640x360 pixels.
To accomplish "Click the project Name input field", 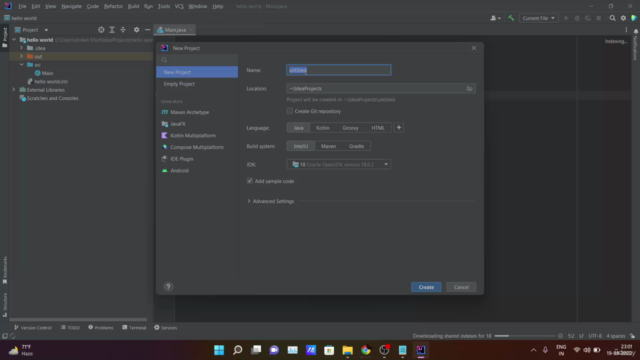I will [x=339, y=70].
